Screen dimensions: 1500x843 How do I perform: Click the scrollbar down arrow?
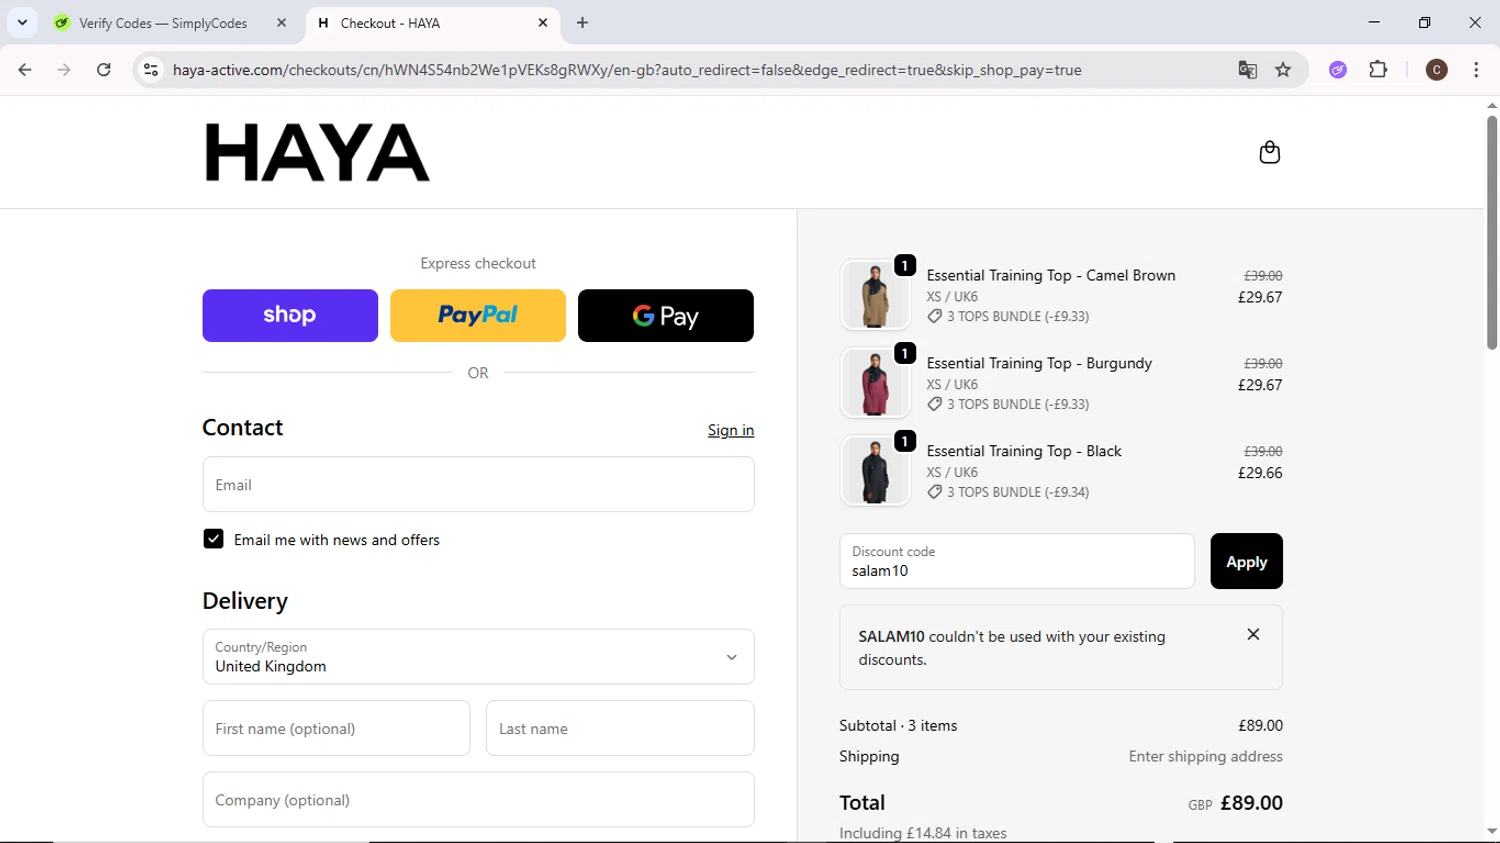coord(1492,831)
